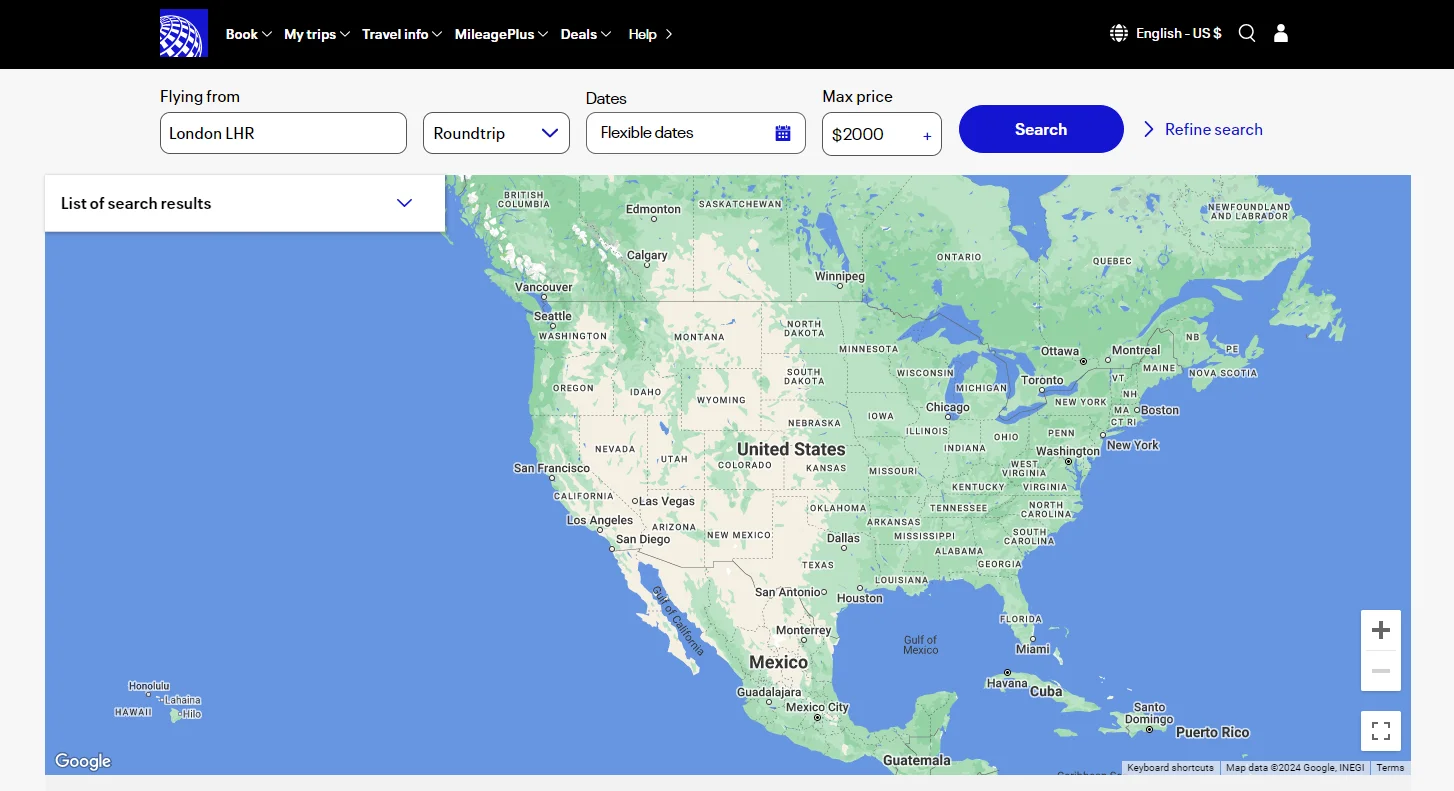Expand the Travel info menu
The height and width of the screenshot is (791, 1454).
[x=402, y=34]
